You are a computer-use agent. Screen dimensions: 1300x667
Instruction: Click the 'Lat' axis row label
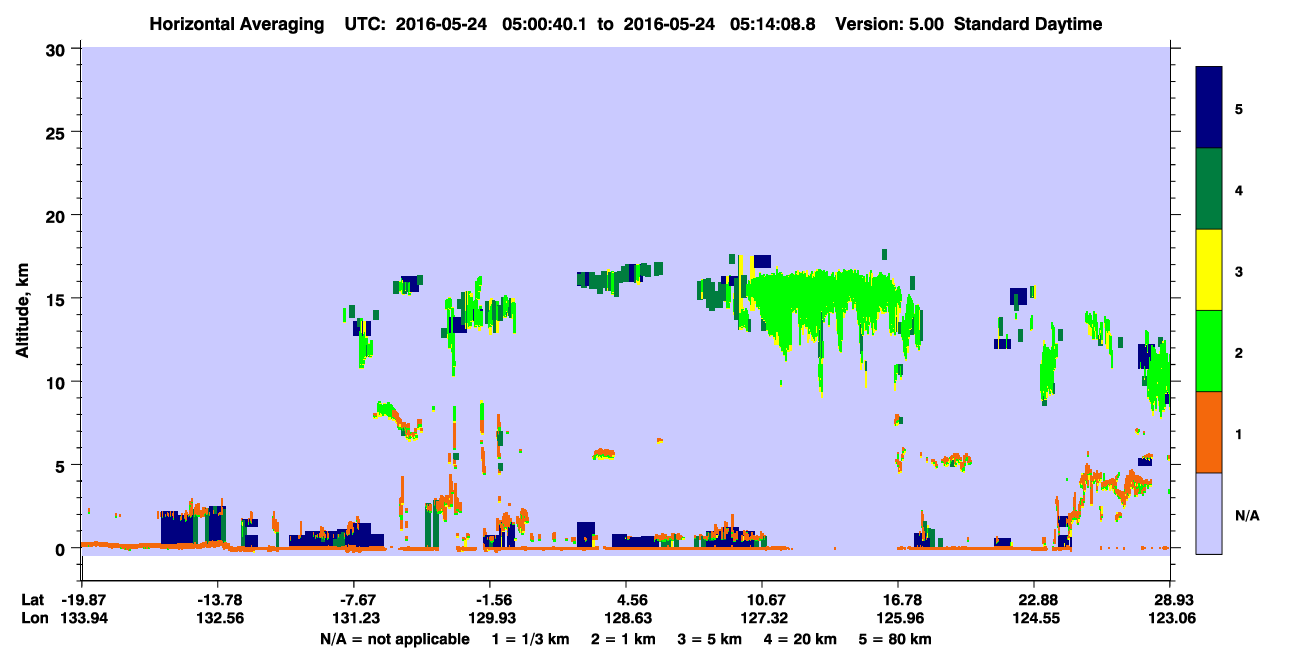(32, 600)
